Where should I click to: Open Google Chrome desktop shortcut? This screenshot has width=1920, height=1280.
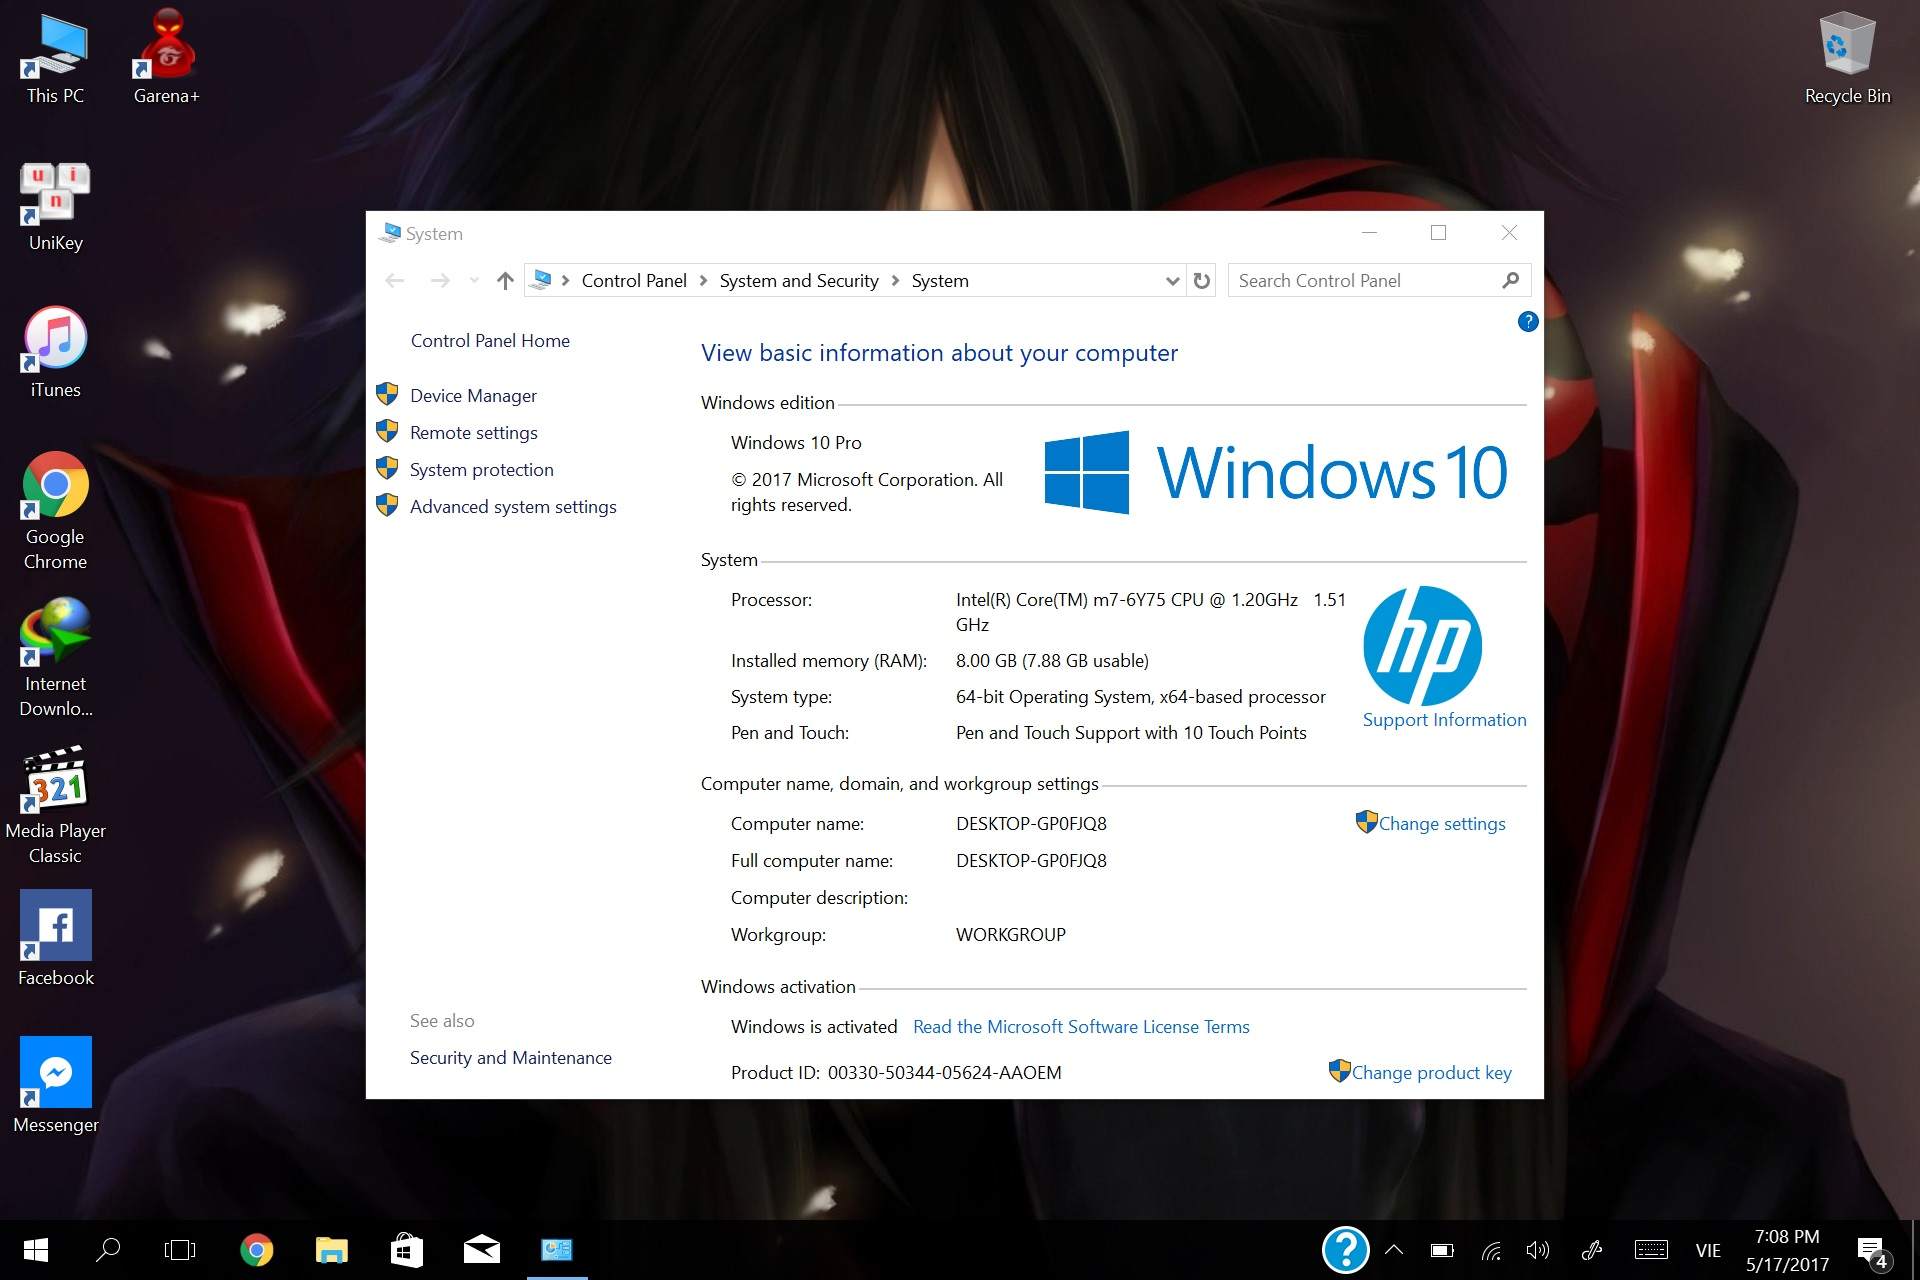click(x=55, y=510)
